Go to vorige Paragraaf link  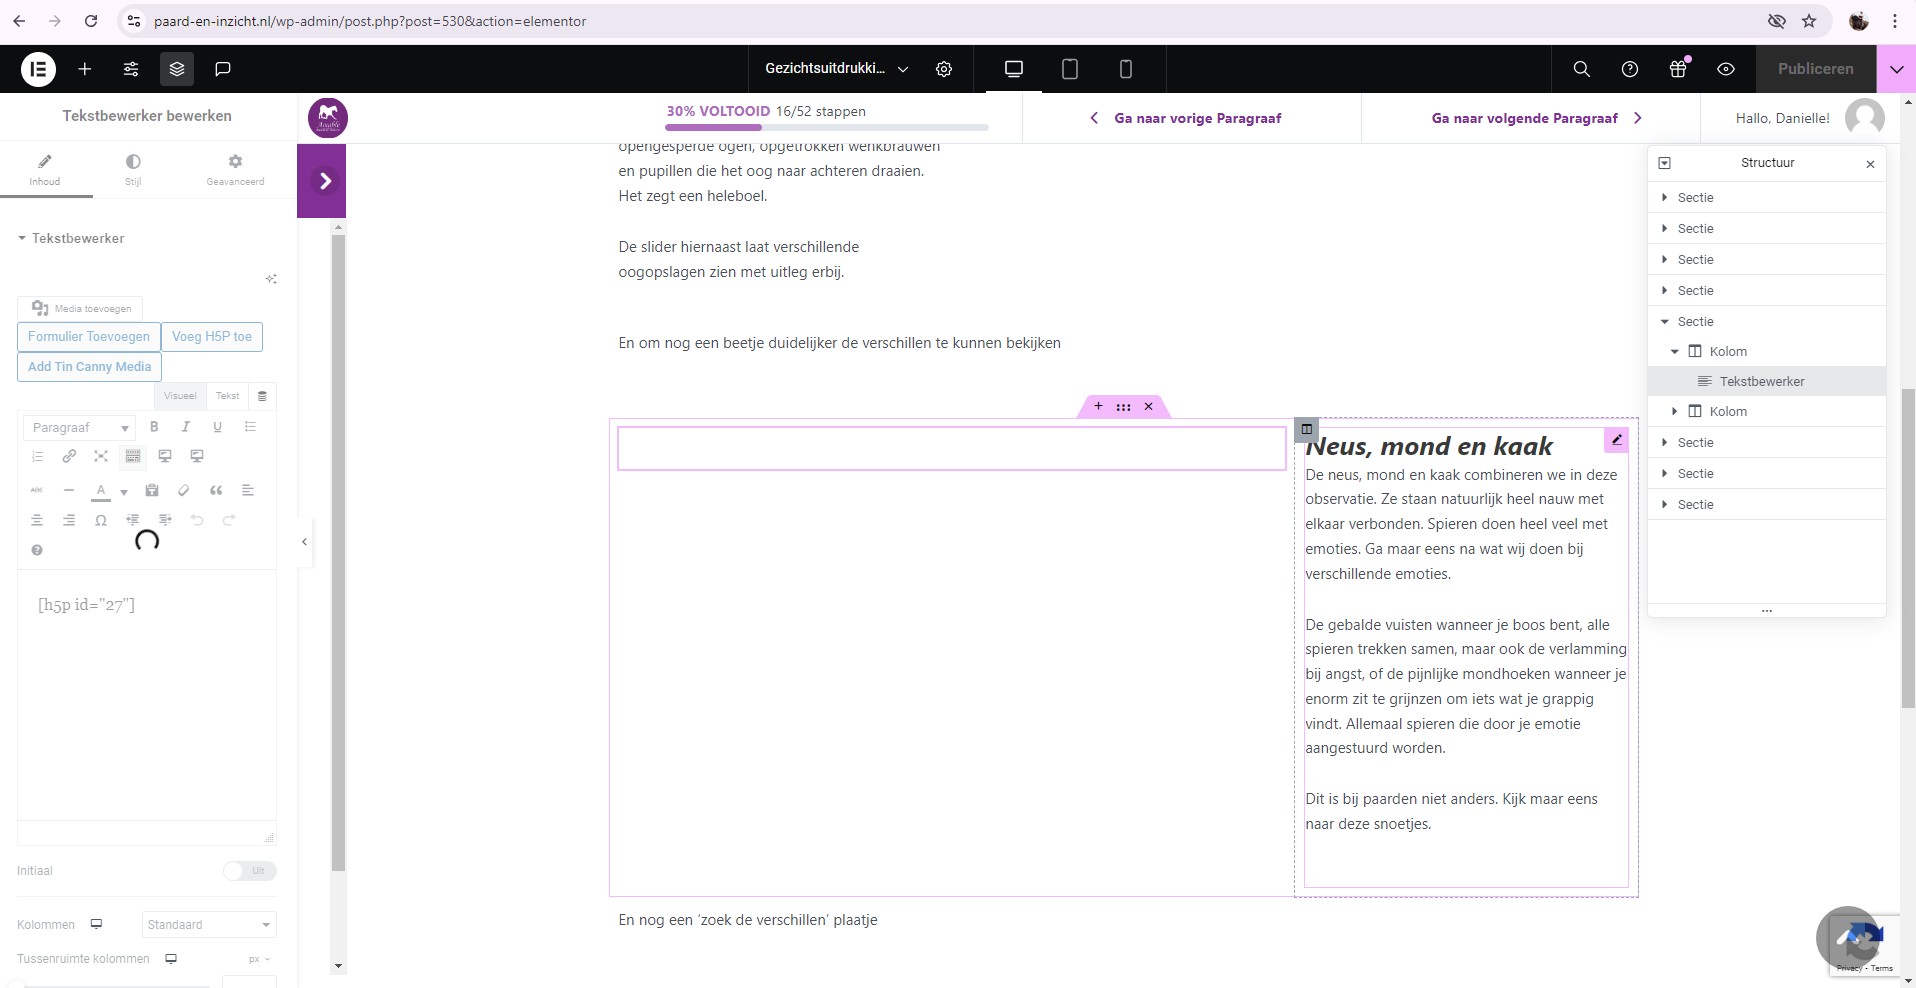tap(1186, 118)
